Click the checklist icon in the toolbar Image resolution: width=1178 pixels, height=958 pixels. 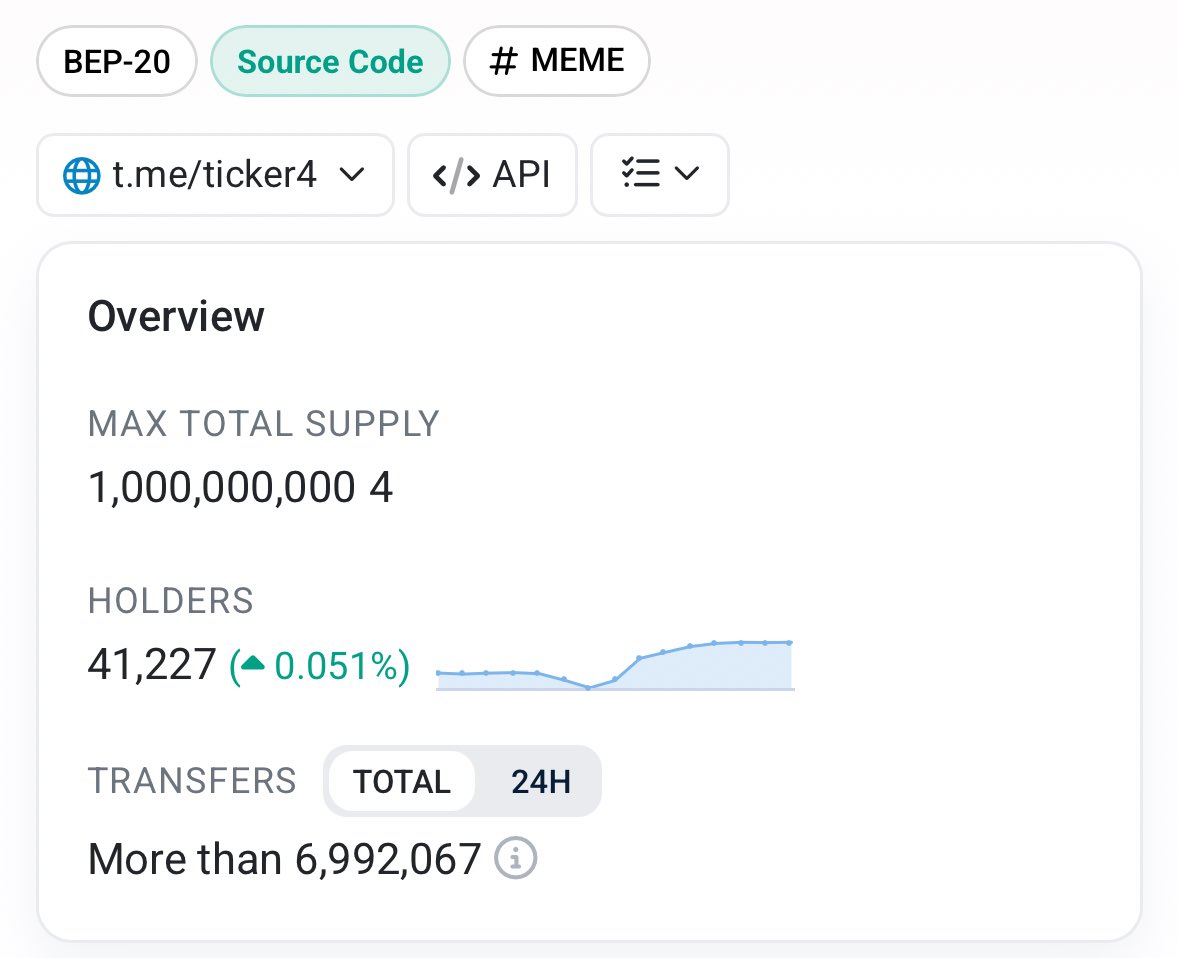click(x=637, y=174)
